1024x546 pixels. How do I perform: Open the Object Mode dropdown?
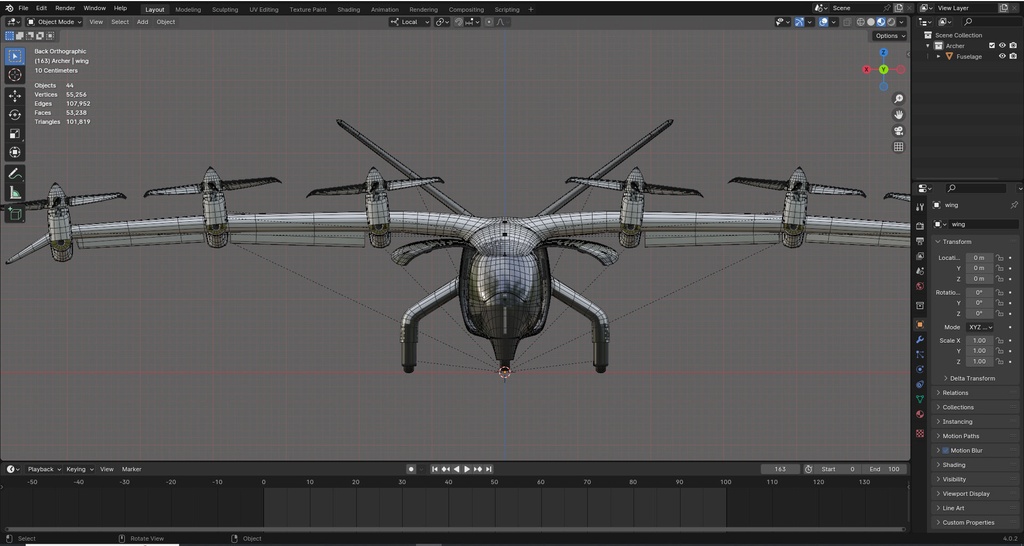coord(54,22)
